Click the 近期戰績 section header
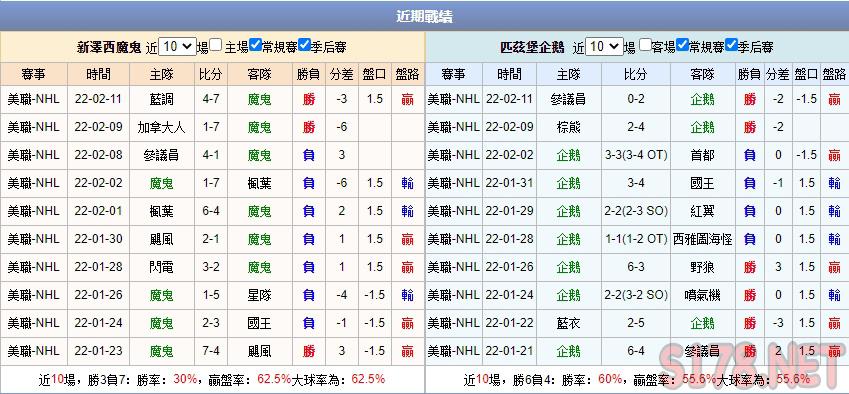The image size is (849, 394). pos(424,17)
